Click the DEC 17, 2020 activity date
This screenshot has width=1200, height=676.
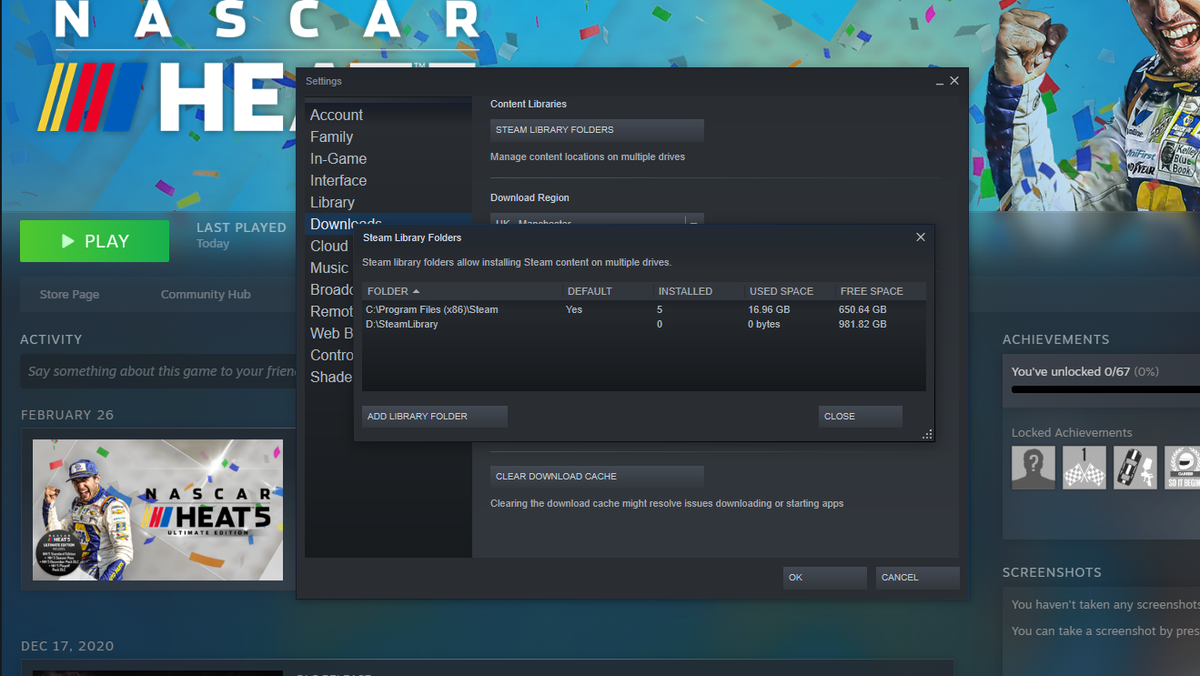tap(67, 646)
